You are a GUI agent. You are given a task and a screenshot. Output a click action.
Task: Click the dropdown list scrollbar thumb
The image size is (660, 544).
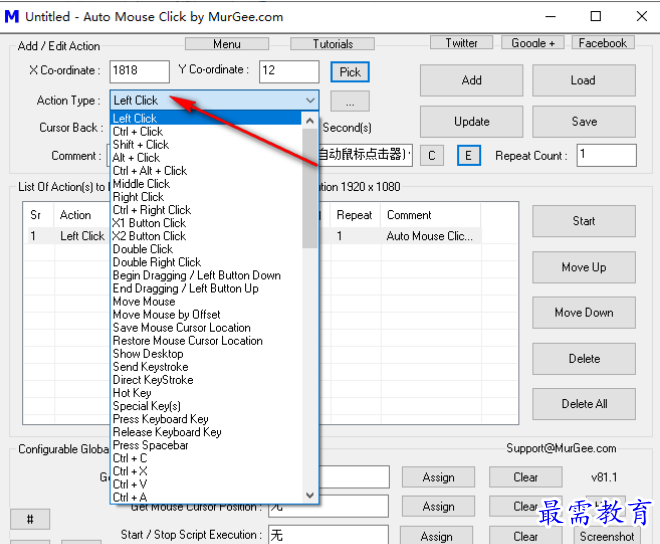pyautogui.click(x=310, y=188)
